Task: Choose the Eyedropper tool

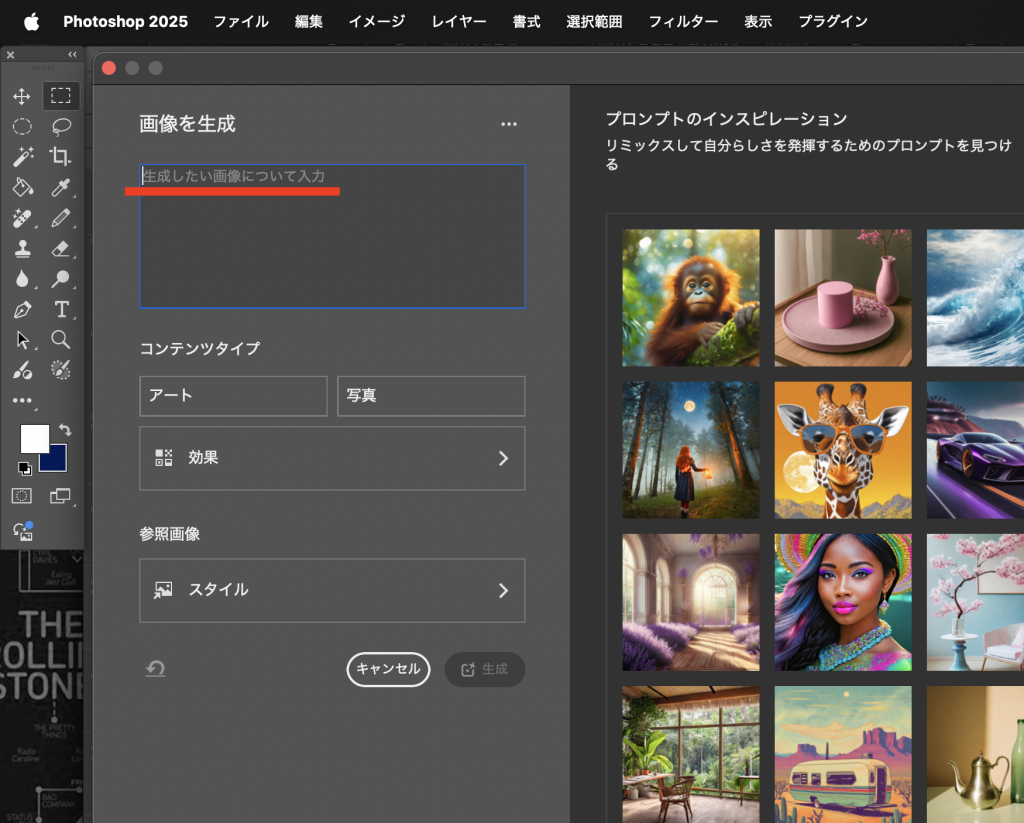Action: pyautogui.click(x=61, y=187)
